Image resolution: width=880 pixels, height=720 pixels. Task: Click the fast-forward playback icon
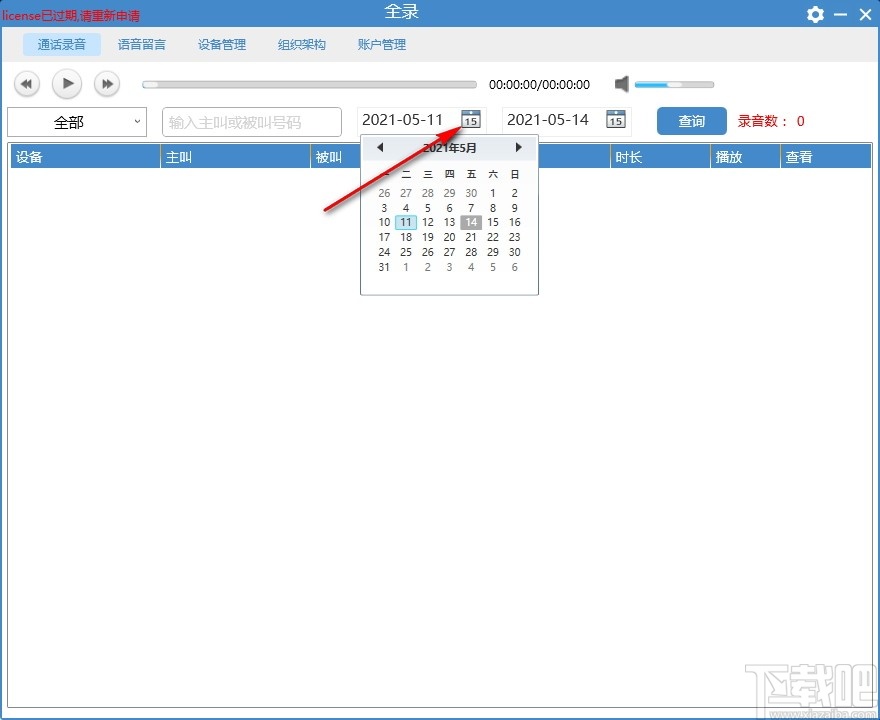(x=106, y=84)
